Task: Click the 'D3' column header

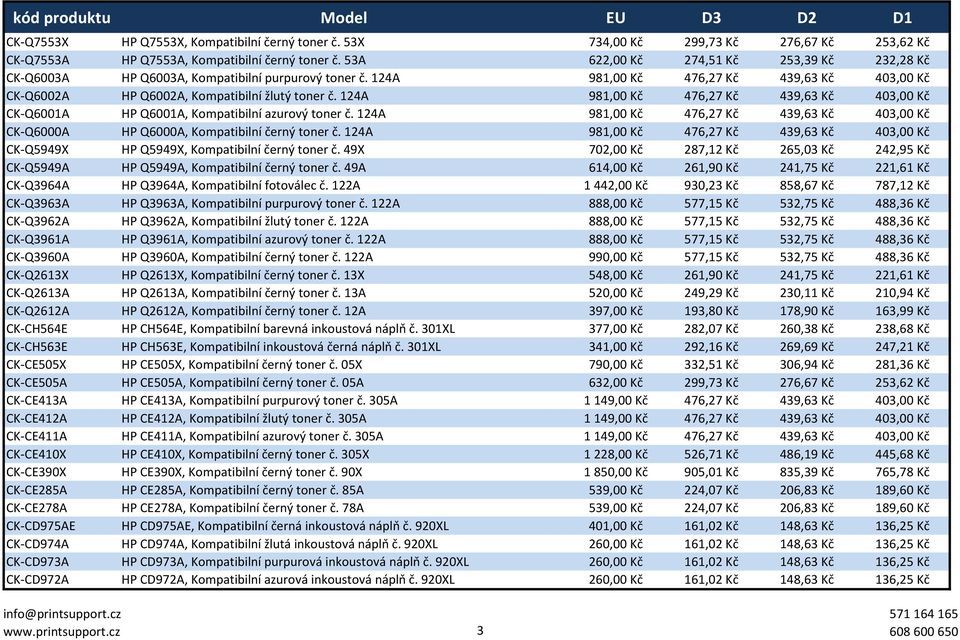Action: pos(711,18)
